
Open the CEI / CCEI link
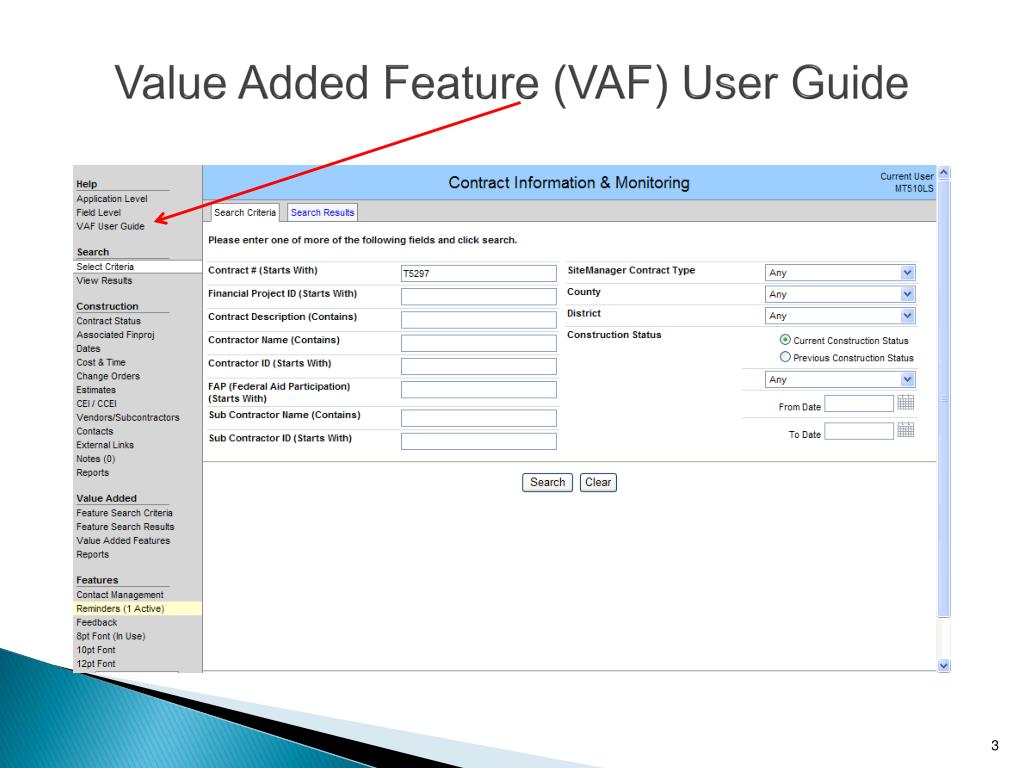pos(96,403)
